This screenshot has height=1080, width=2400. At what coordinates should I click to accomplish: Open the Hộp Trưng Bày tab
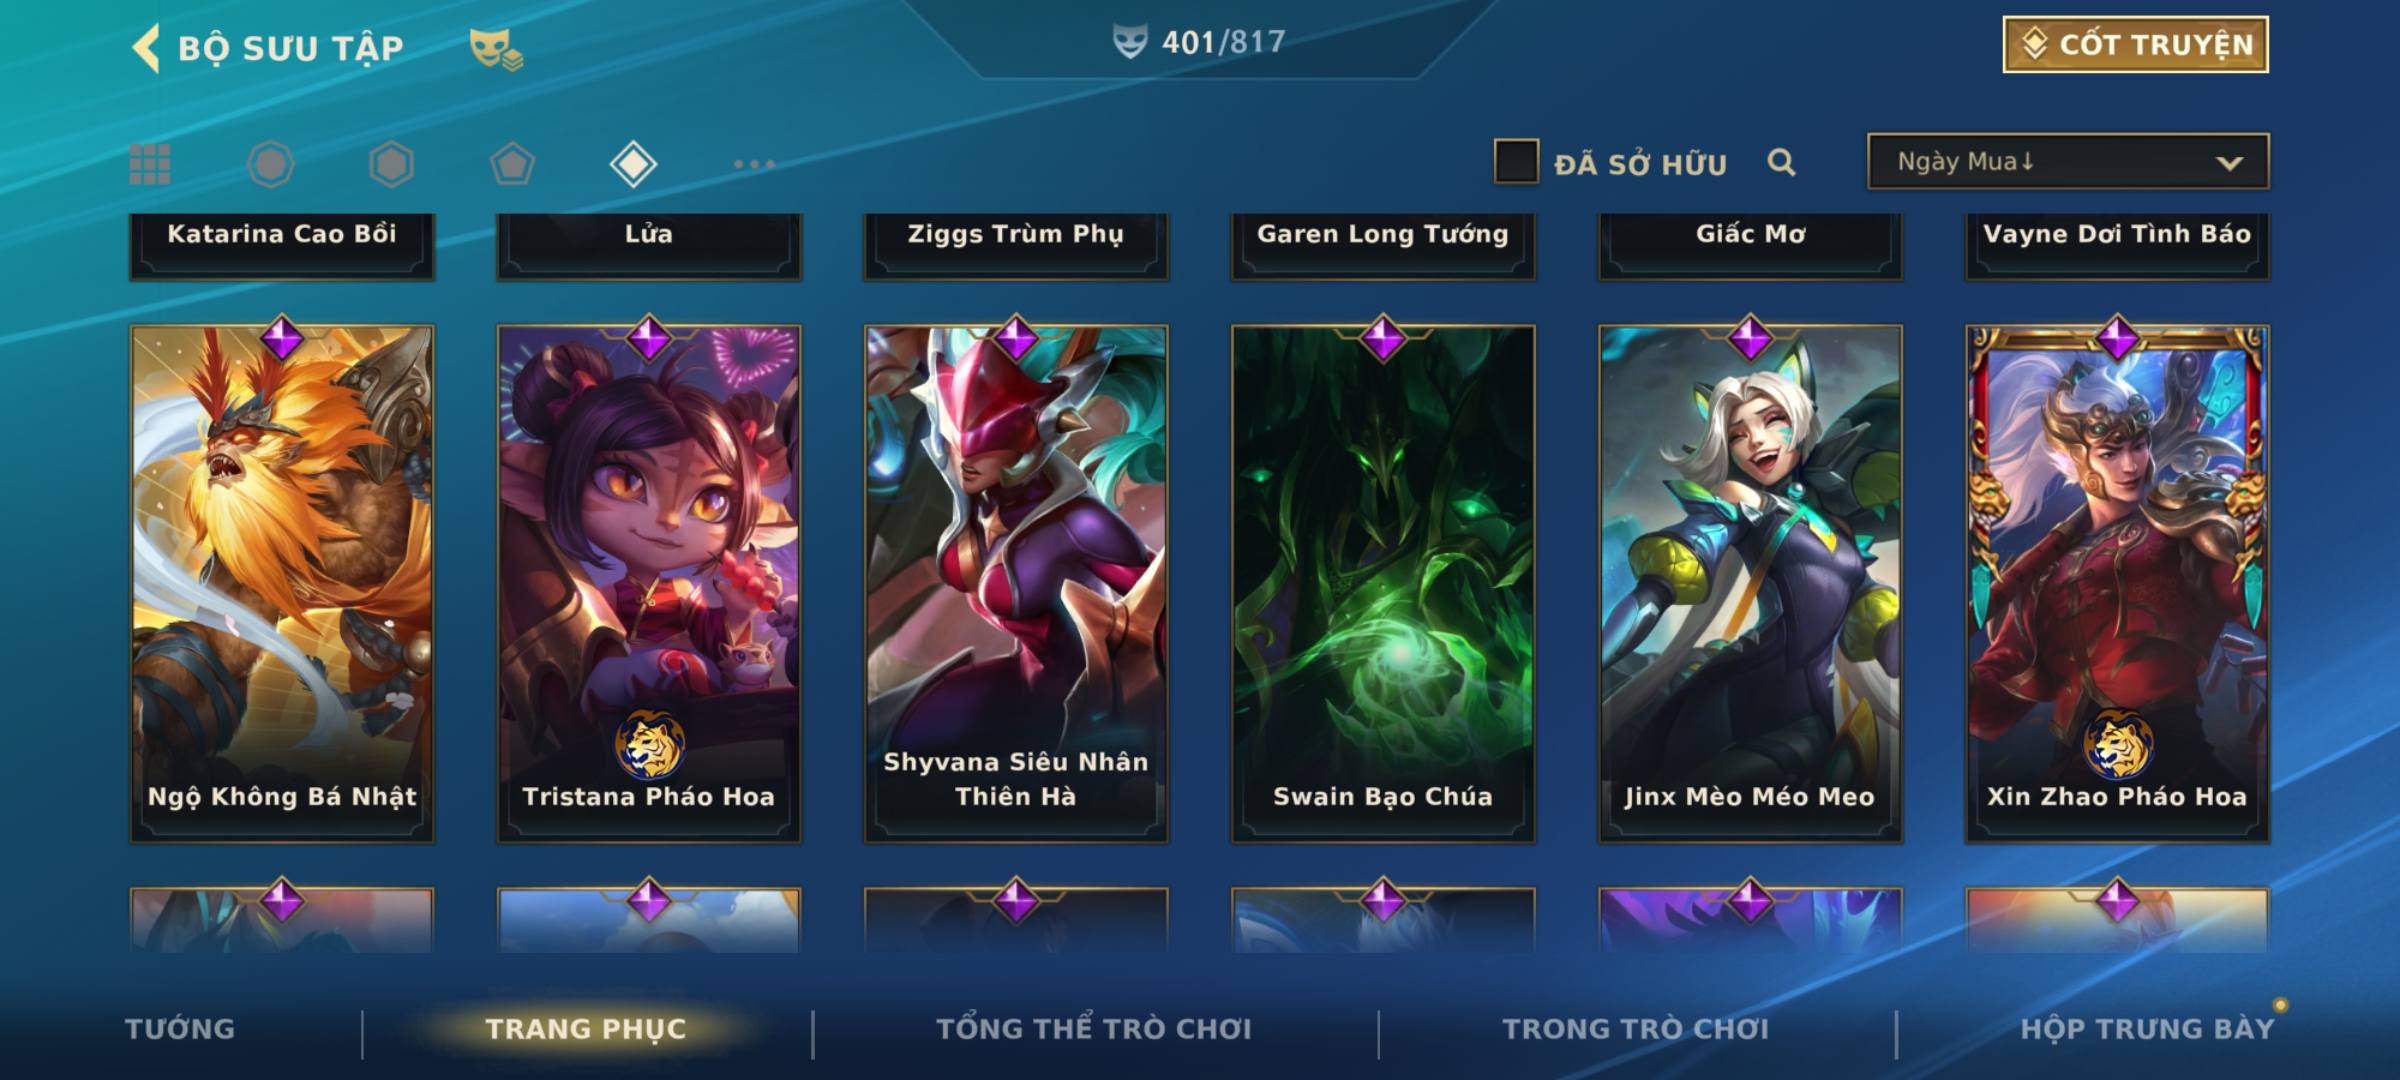[x=2147, y=1028]
